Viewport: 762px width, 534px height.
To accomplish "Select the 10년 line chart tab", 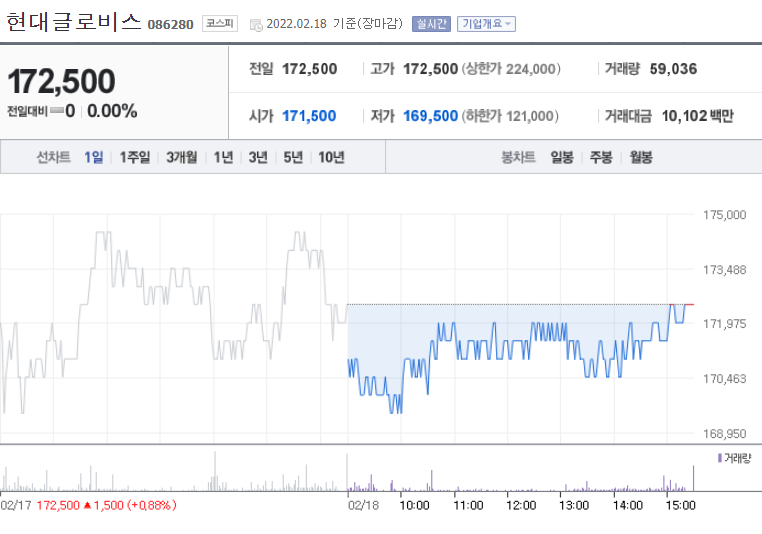I will [331, 157].
